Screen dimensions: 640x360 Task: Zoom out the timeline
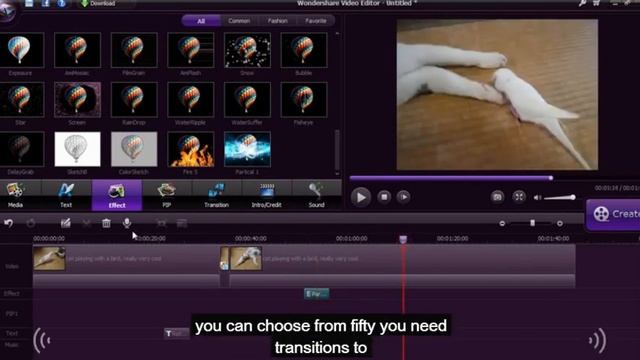[x=502, y=223]
